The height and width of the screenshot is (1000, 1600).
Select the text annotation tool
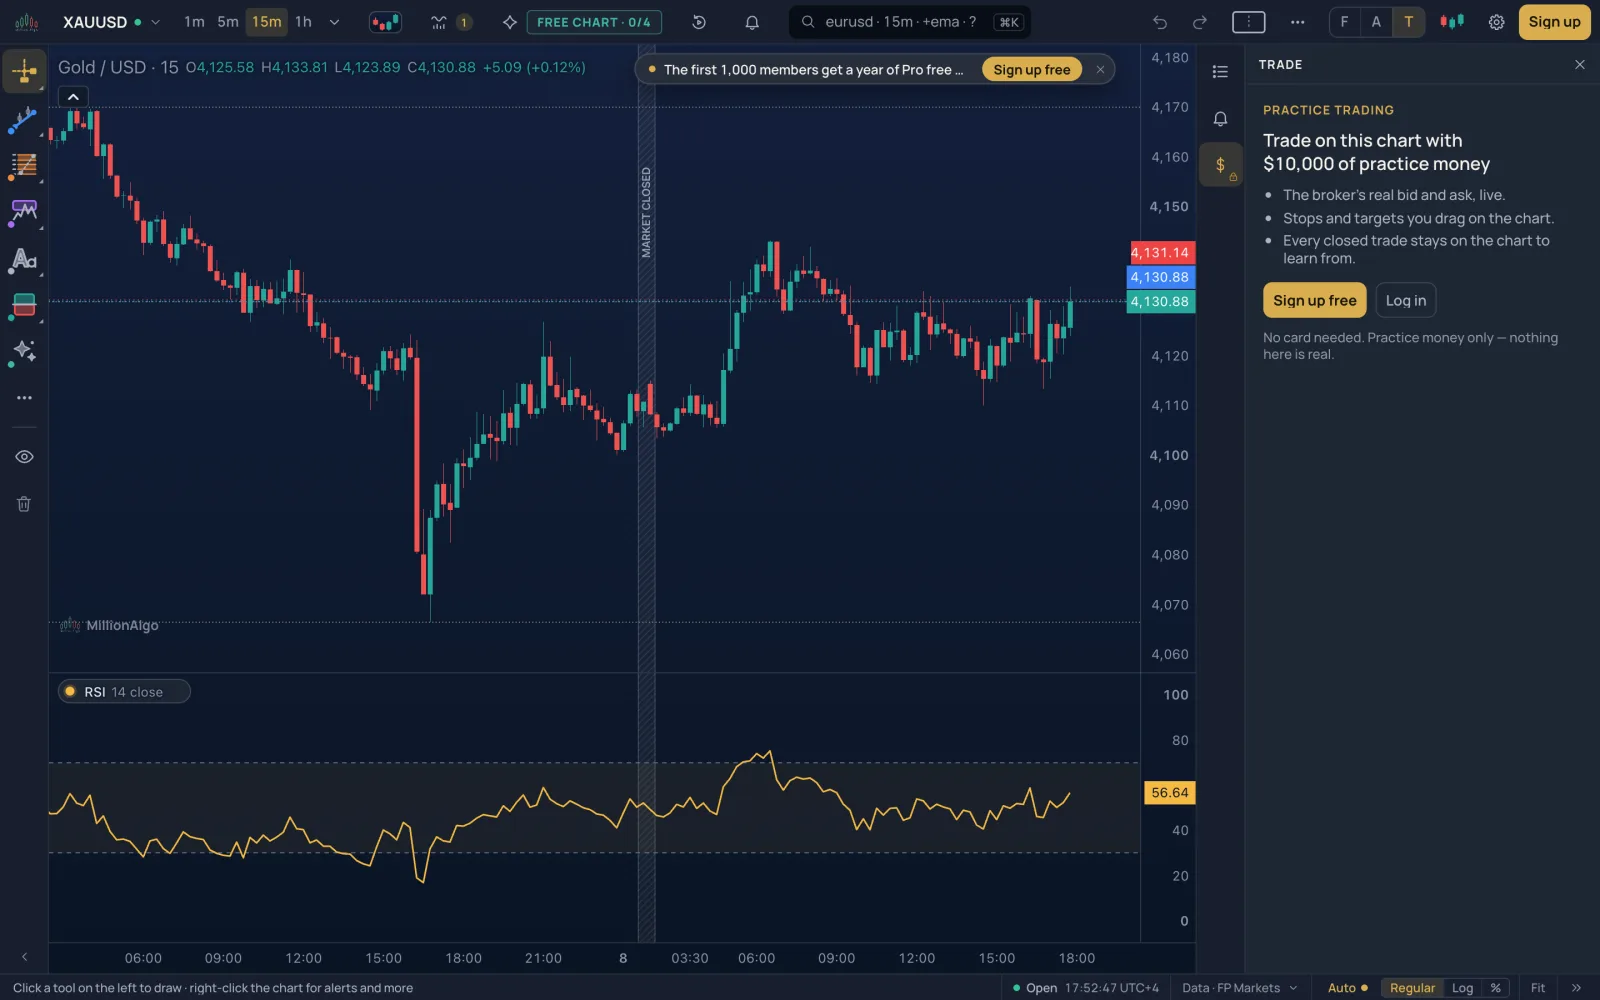pos(24,260)
